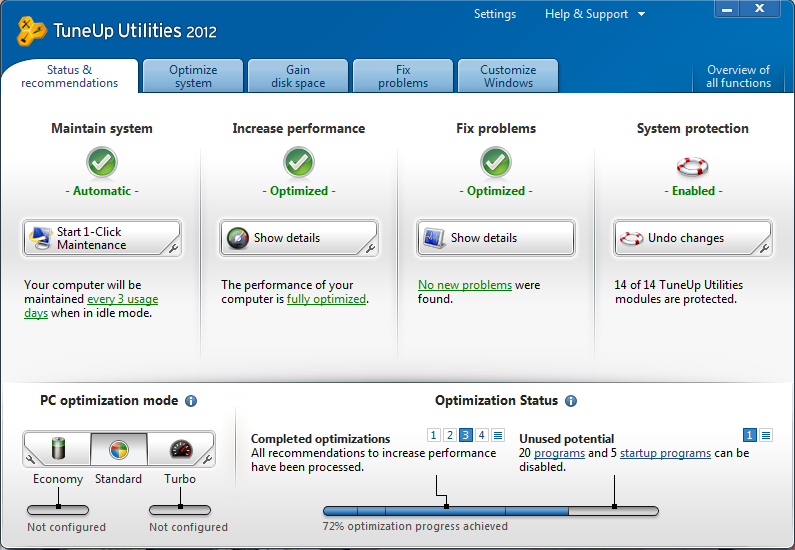Open the startup programs link
Image resolution: width=795 pixels, height=550 pixels.
click(x=665, y=453)
